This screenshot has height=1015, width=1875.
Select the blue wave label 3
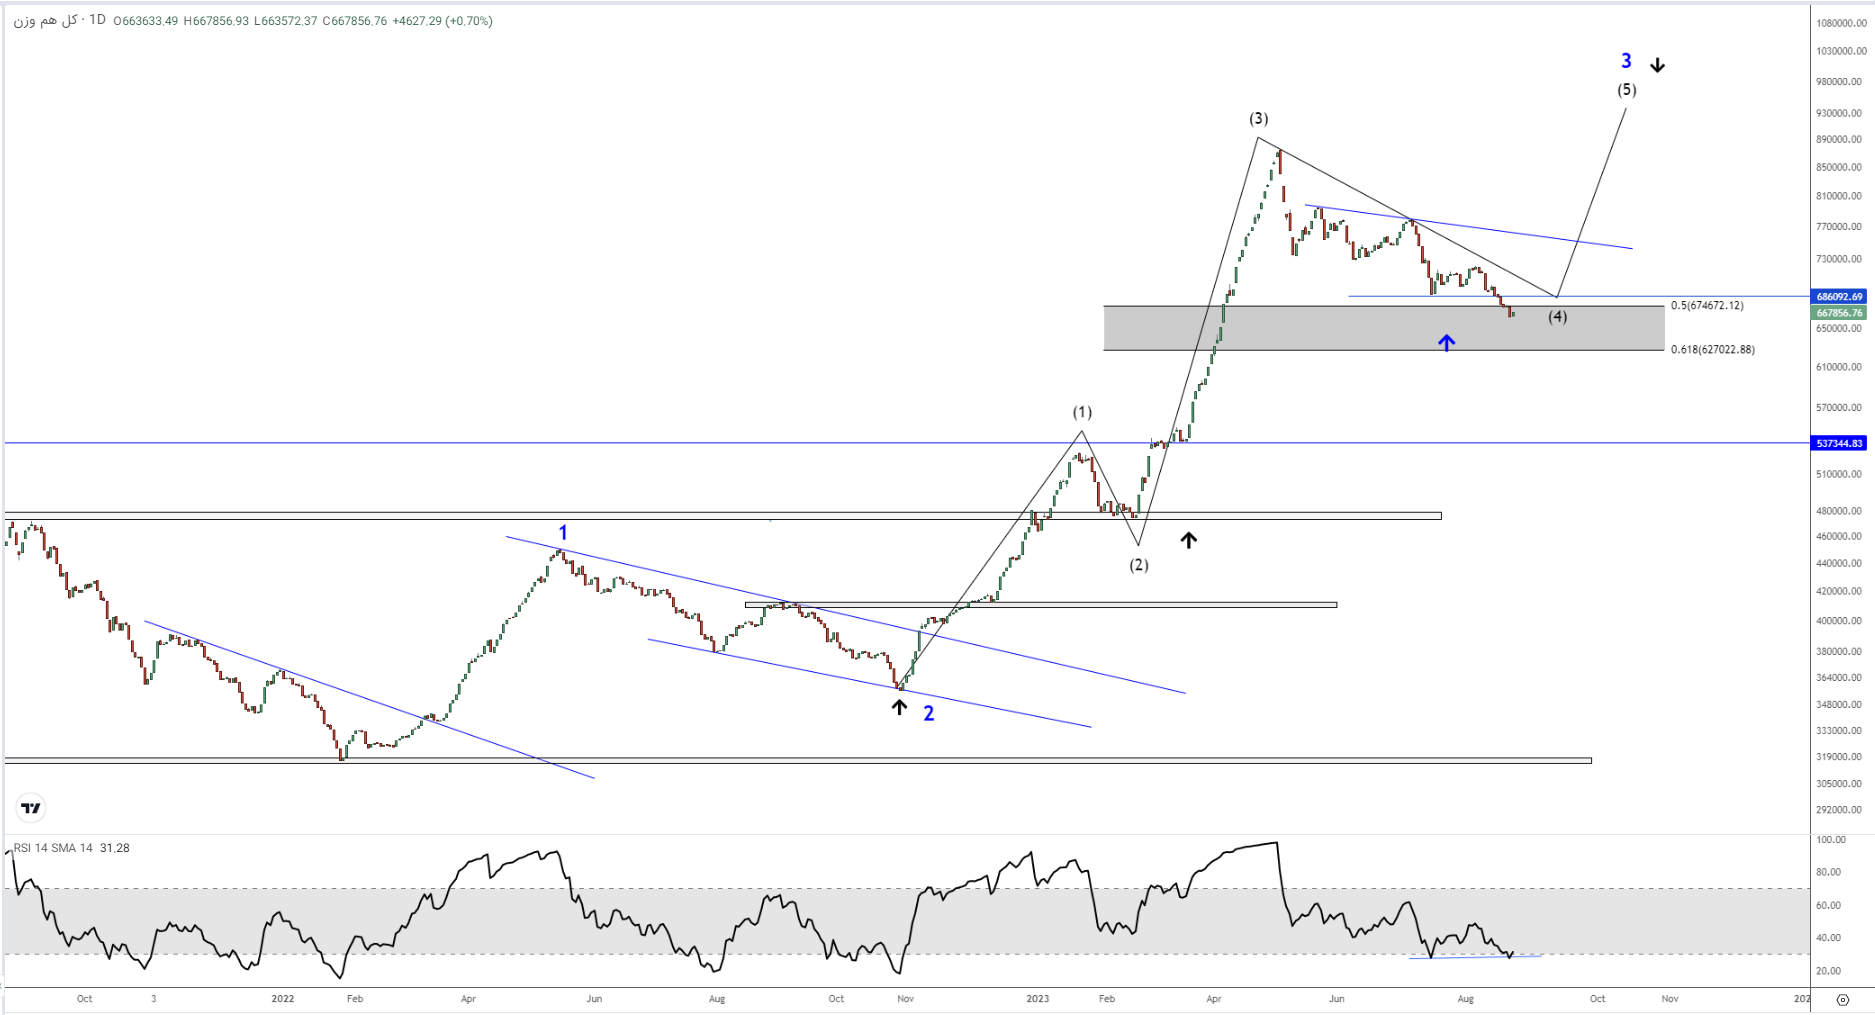pyautogui.click(x=1626, y=61)
